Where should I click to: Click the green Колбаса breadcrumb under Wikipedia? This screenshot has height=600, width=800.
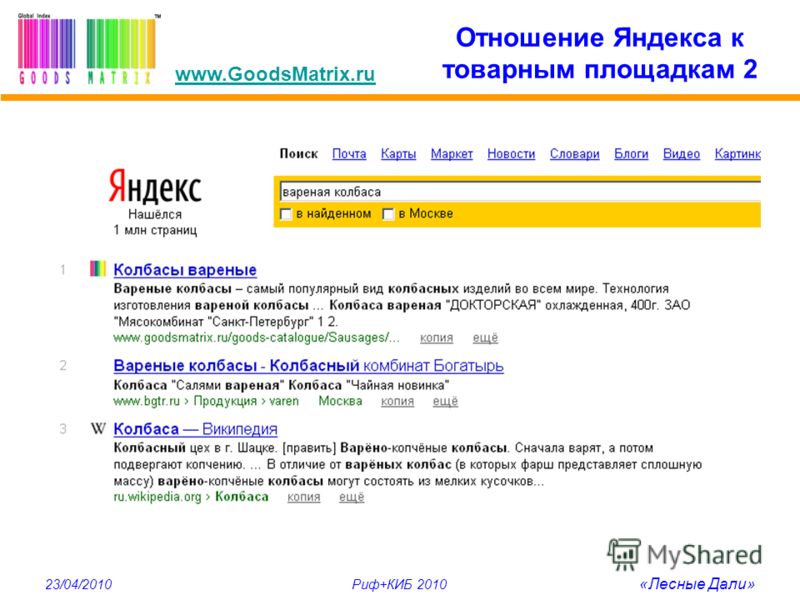coord(242,496)
